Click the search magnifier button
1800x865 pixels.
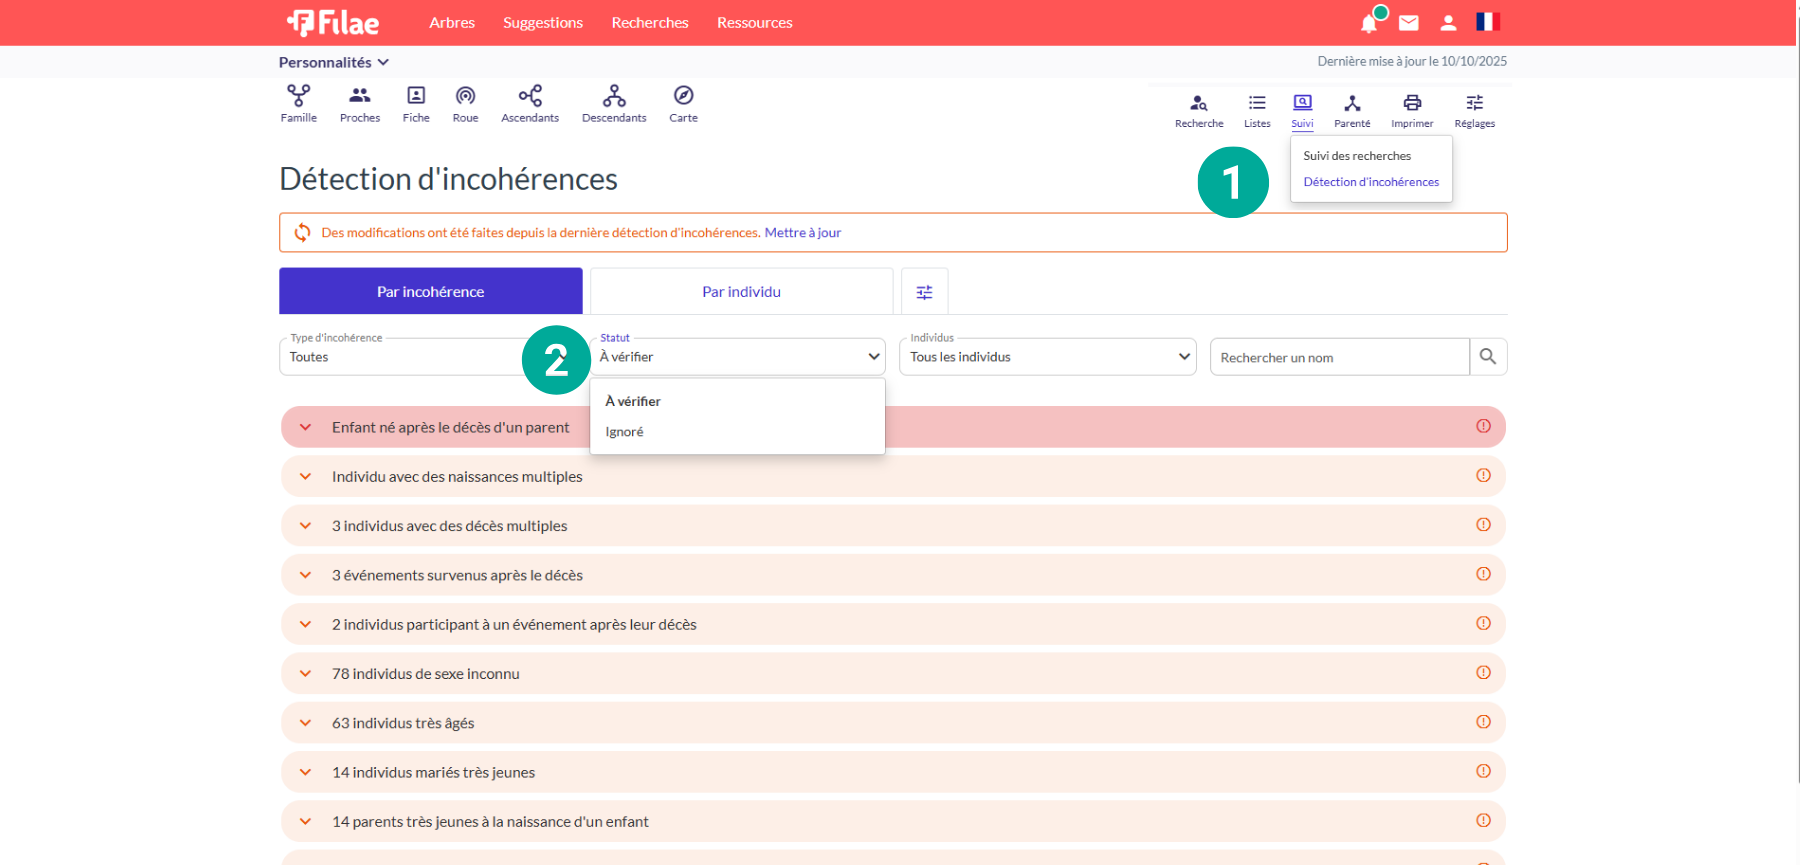click(1488, 357)
